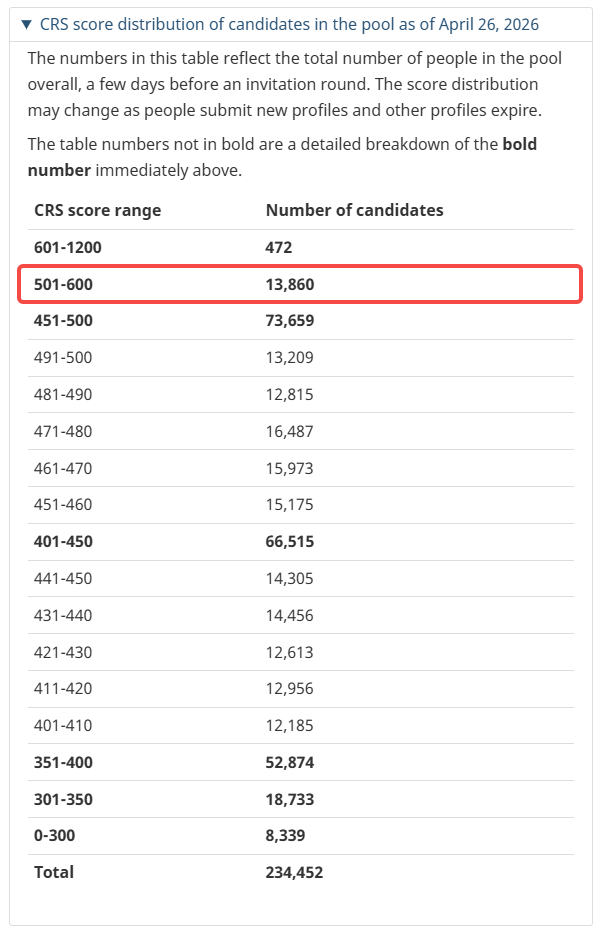Select the 431-440 range cell

[63, 615]
